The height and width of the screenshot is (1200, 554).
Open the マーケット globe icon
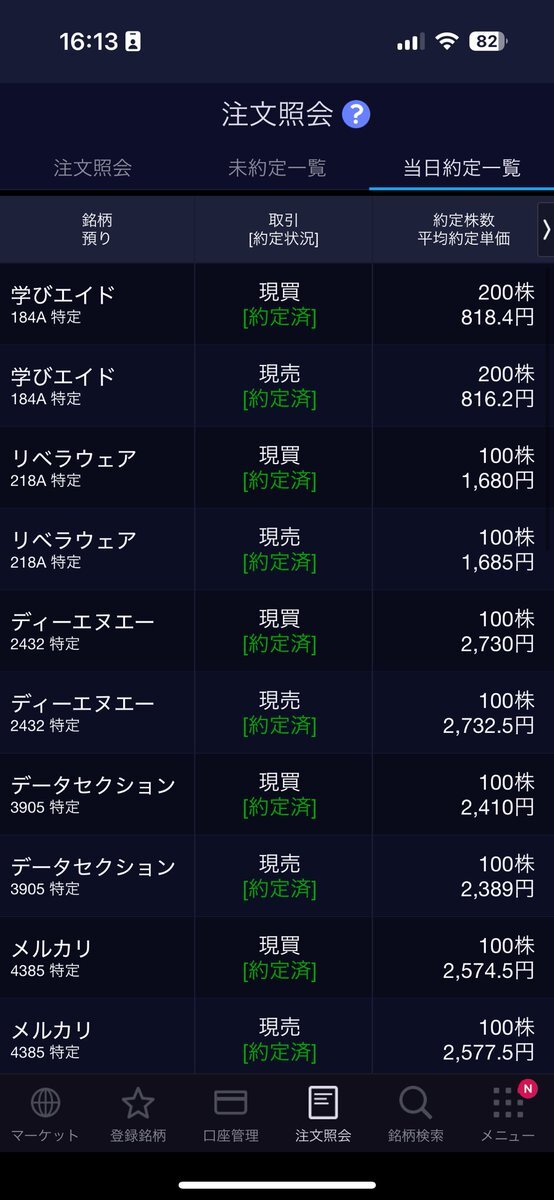click(45, 1103)
